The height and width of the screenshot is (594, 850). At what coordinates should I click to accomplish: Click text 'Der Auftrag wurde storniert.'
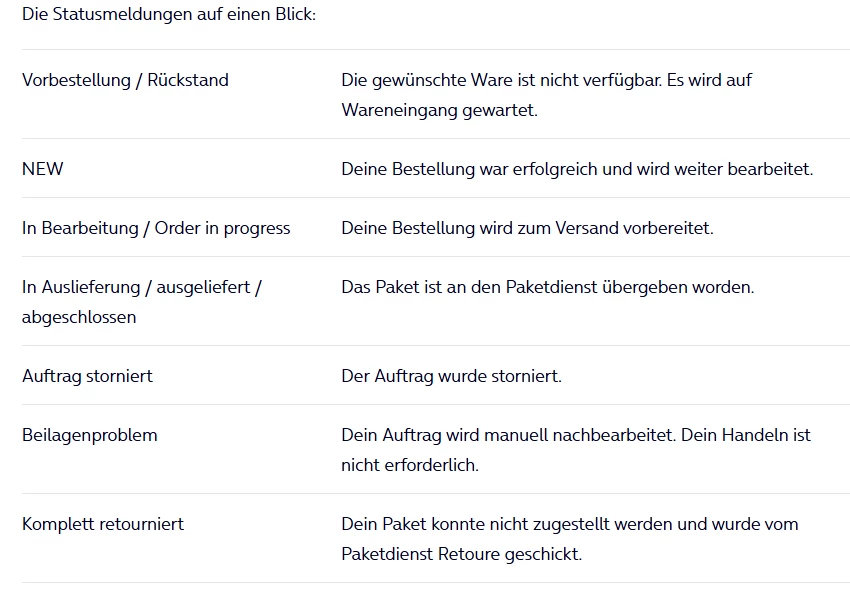[x=451, y=376]
